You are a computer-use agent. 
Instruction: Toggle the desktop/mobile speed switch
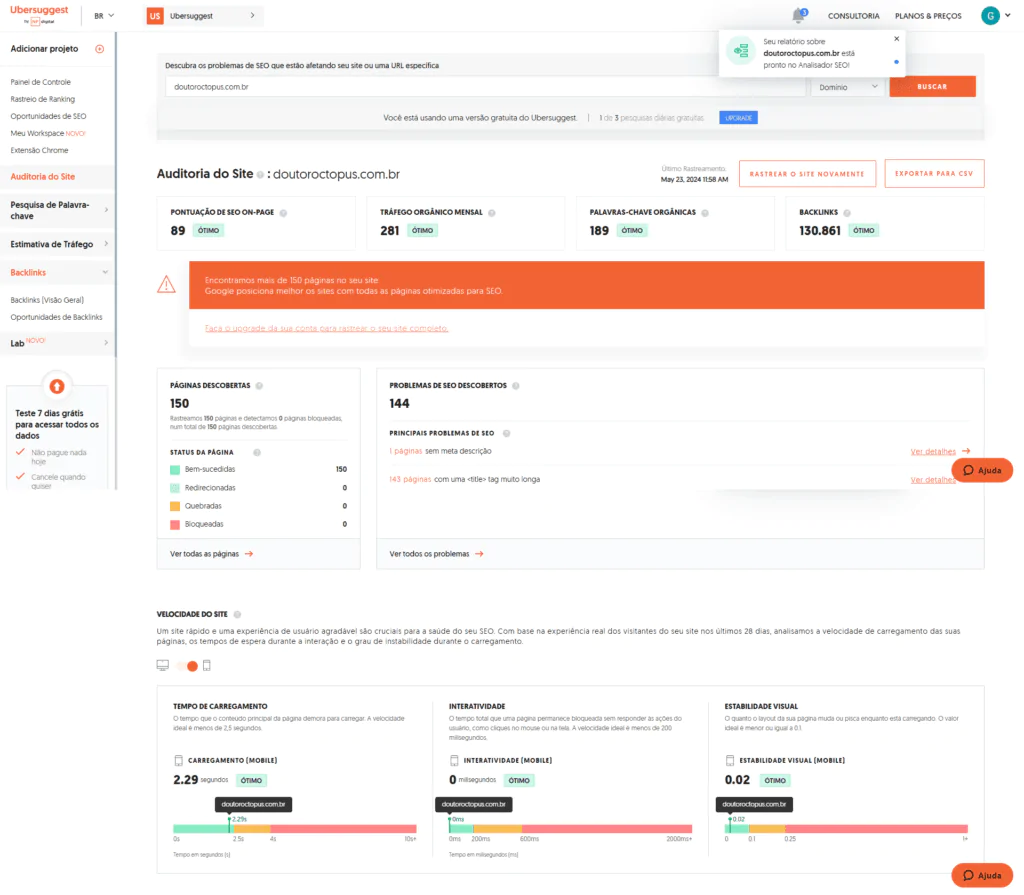(187, 665)
